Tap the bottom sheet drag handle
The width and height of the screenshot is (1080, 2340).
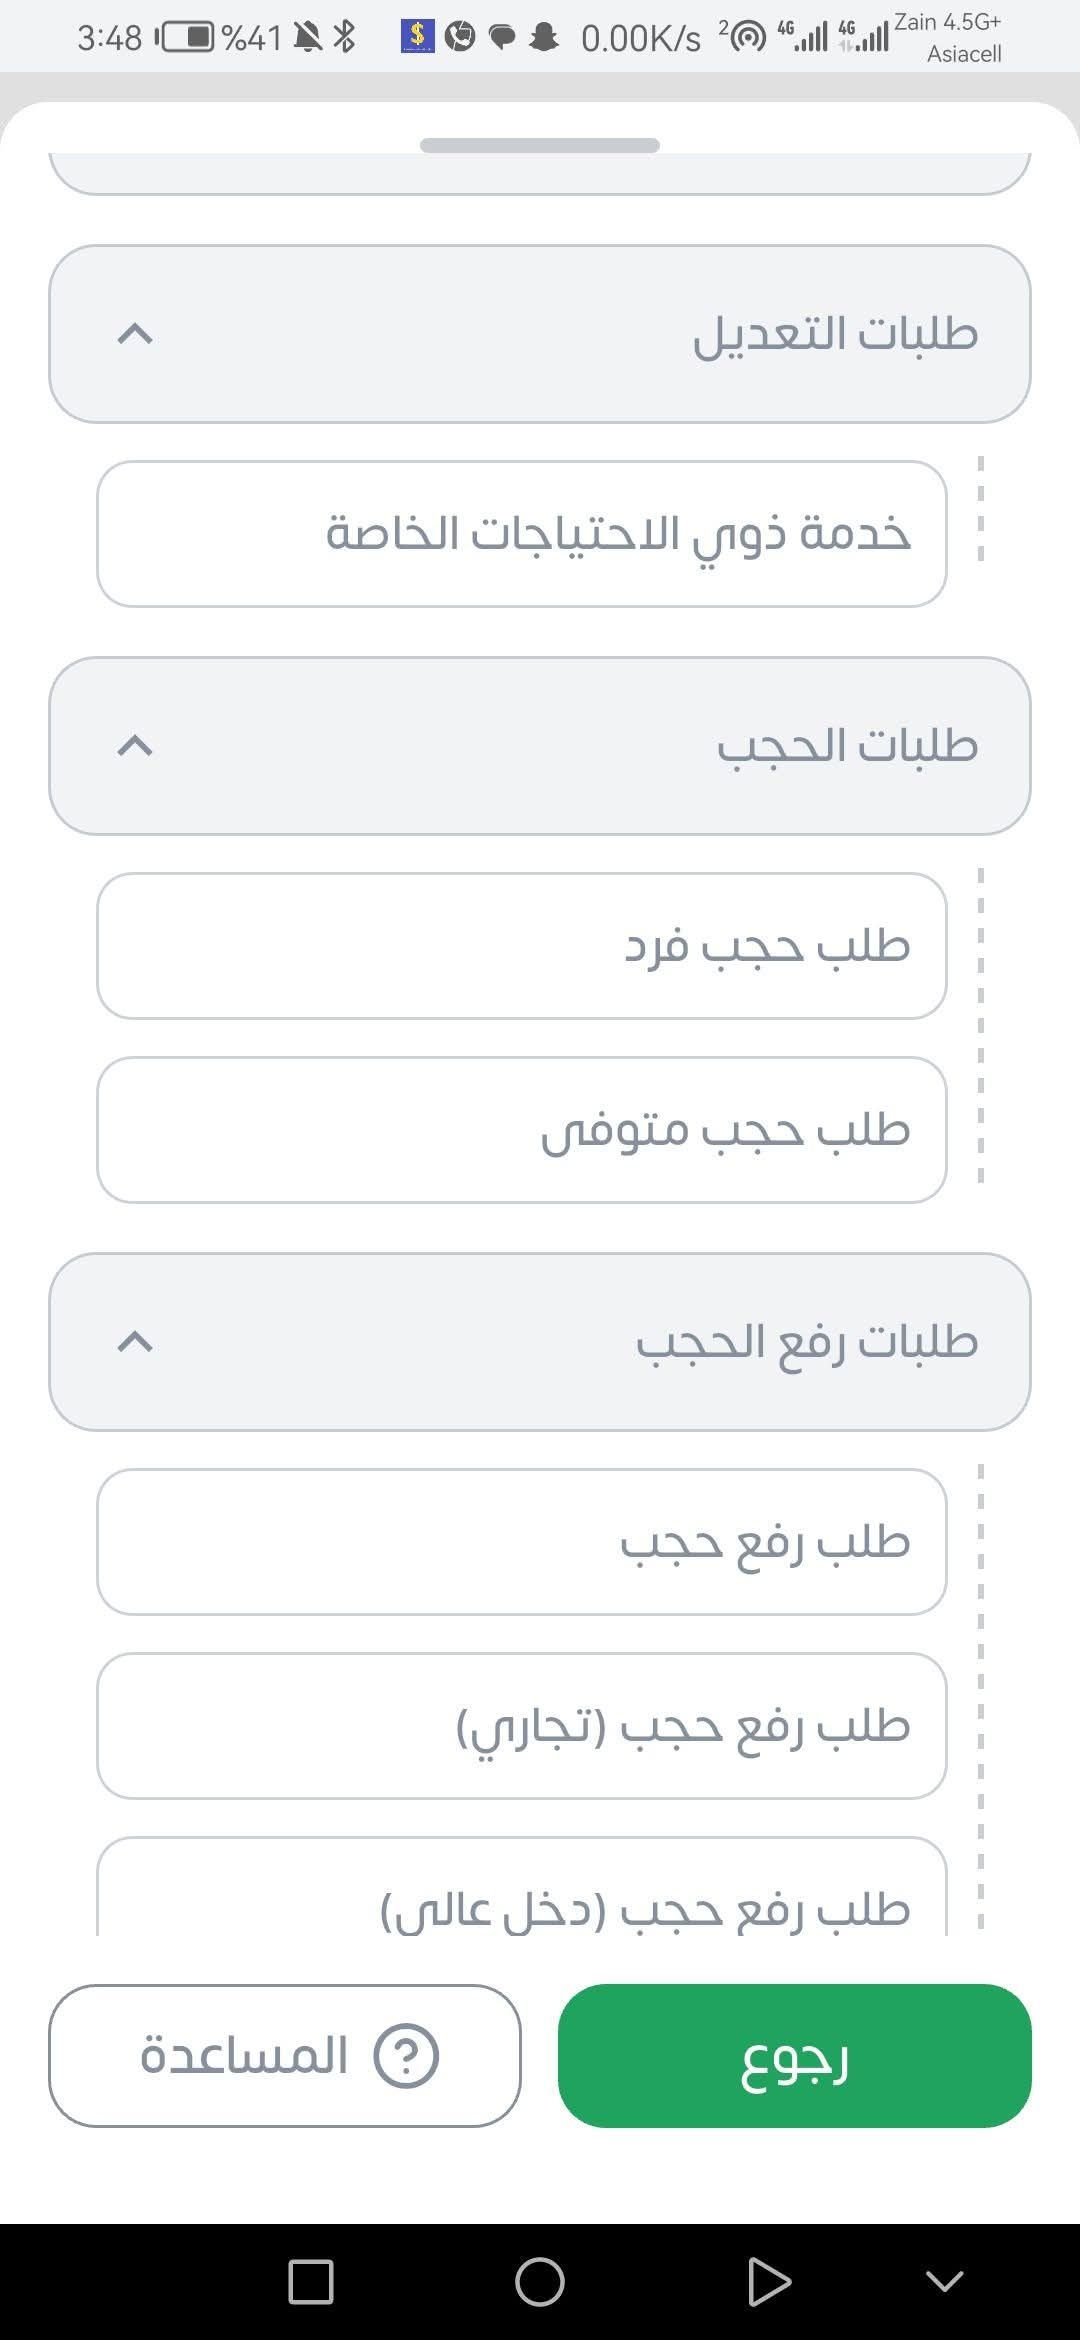[540, 146]
